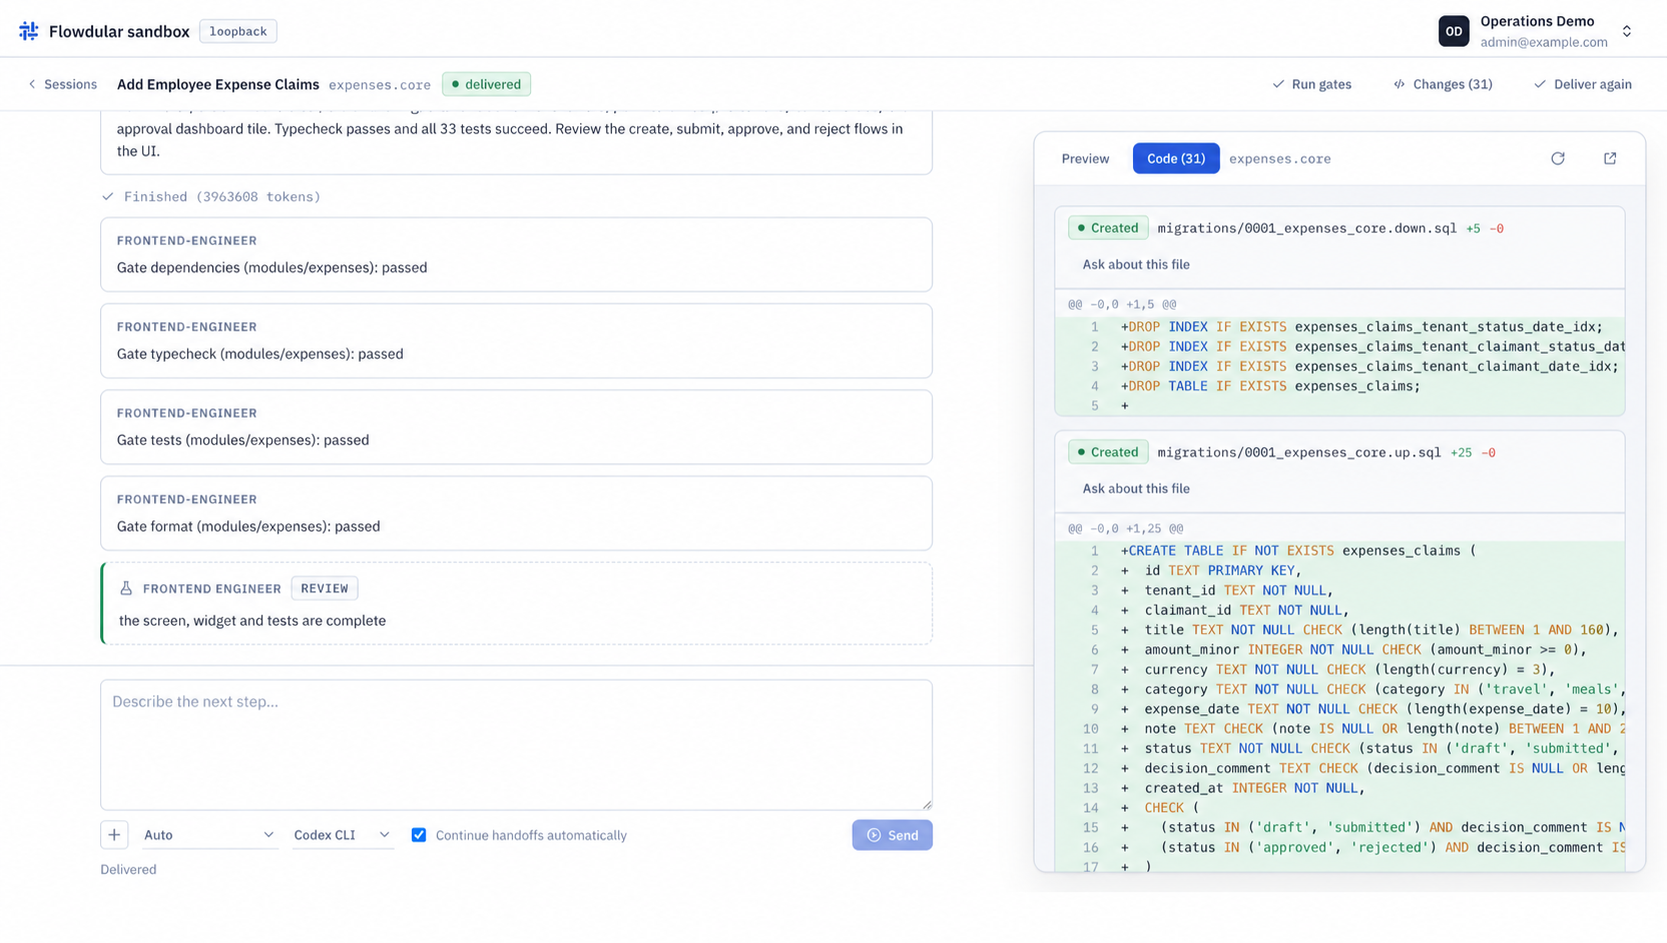Screen dimensions: 1667x943
Task: Ask about the expenses_core.up.sql file
Action: click(1136, 488)
